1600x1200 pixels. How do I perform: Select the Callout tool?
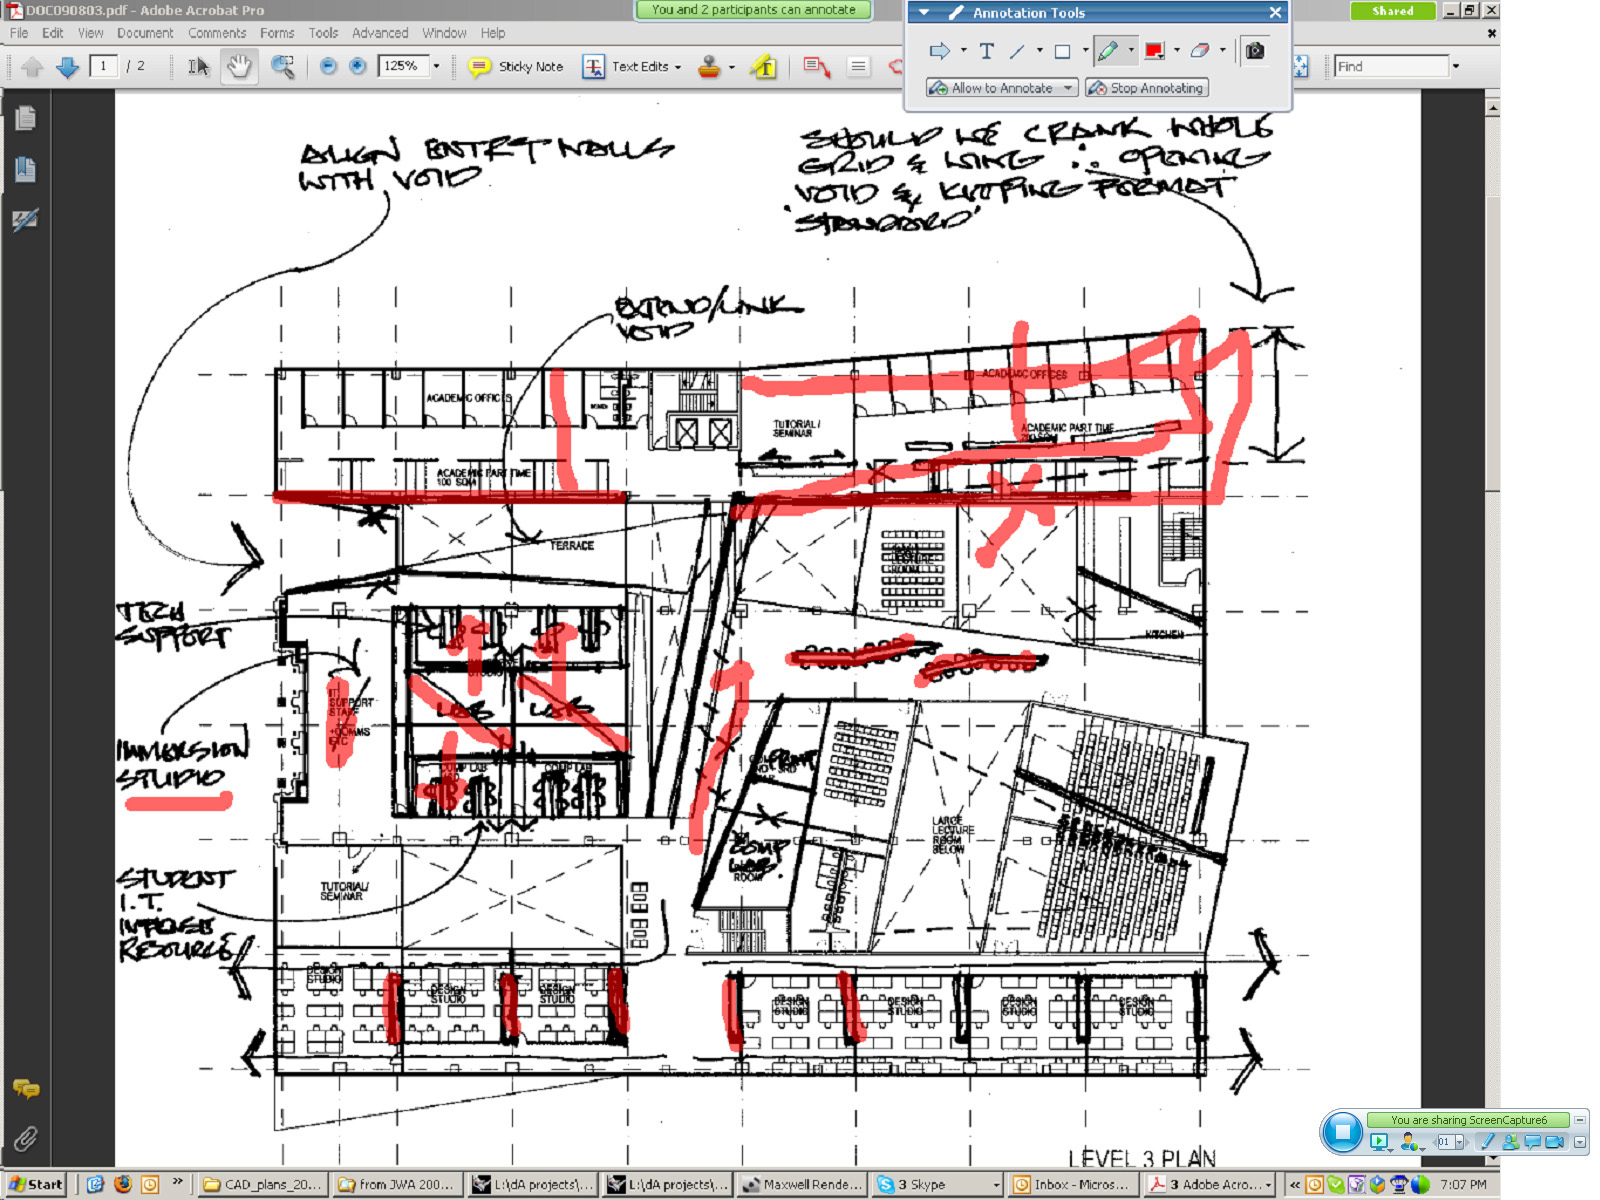tap(816, 67)
